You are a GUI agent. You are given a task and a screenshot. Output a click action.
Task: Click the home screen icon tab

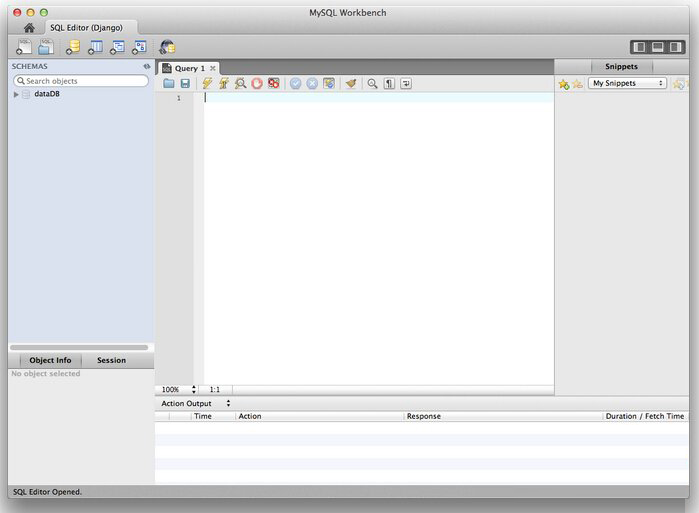pos(29,28)
